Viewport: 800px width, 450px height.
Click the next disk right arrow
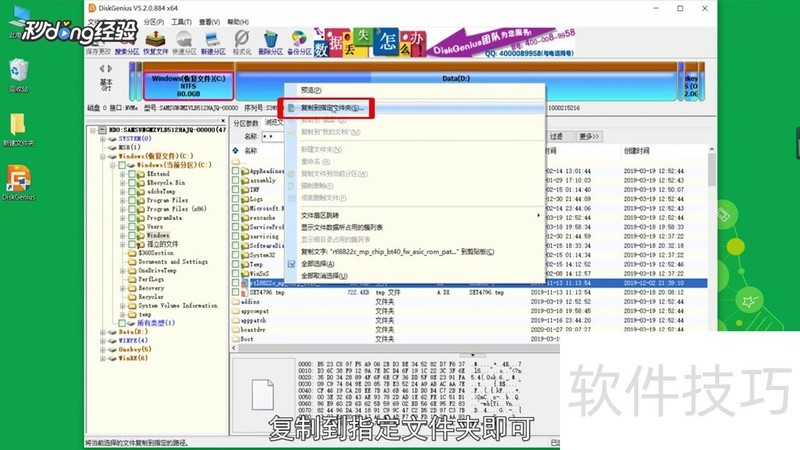110,68
